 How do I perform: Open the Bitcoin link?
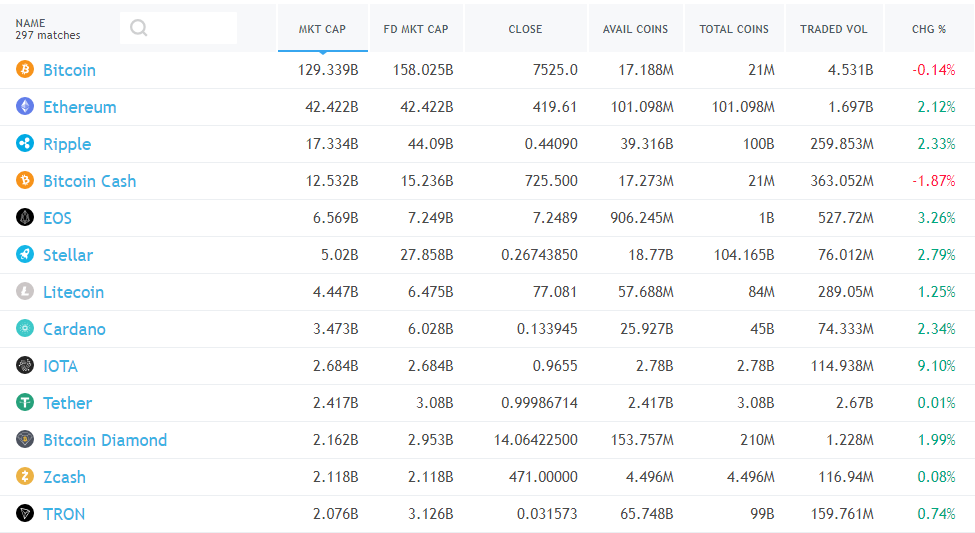click(69, 70)
